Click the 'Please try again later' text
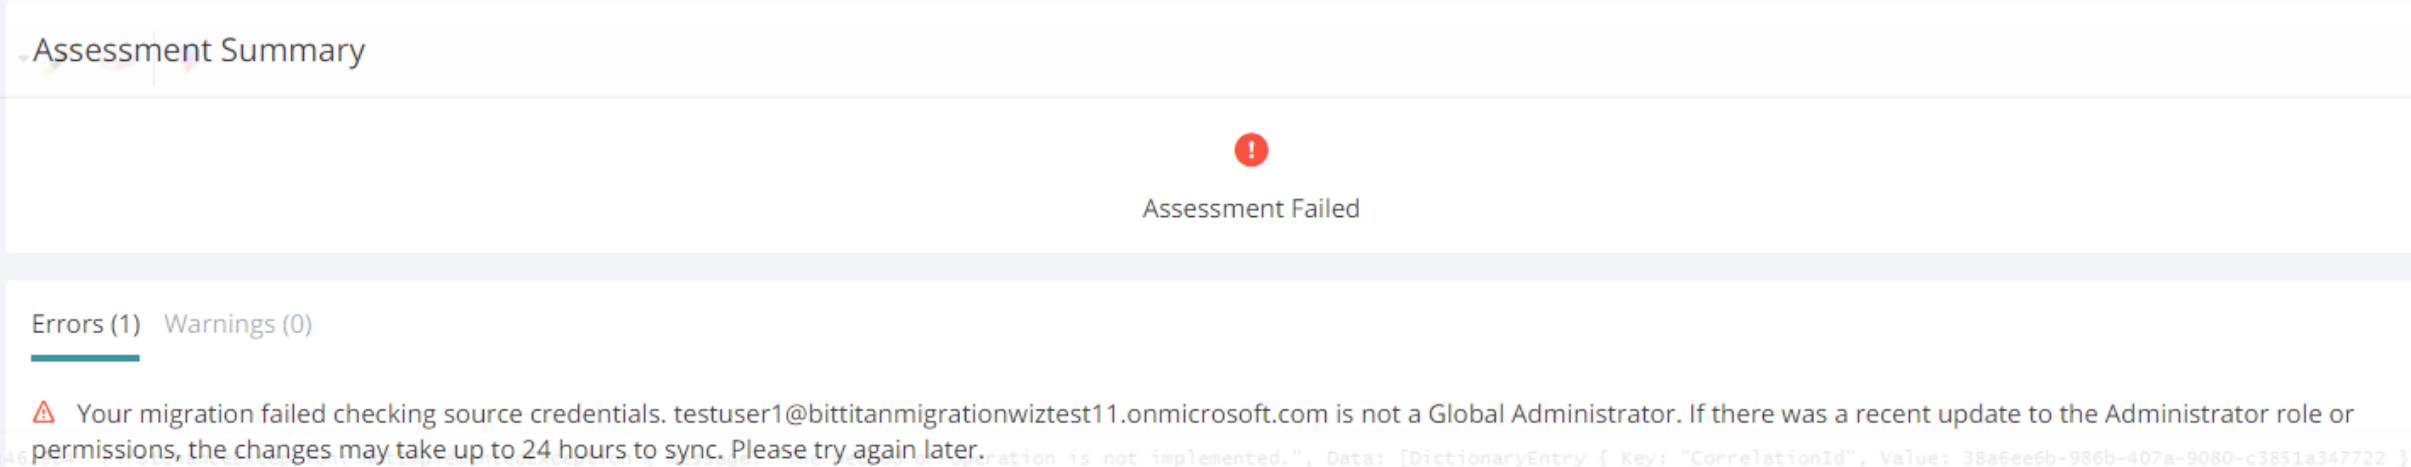Image resolution: width=2411 pixels, height=467 pixels. pos(857,449)
